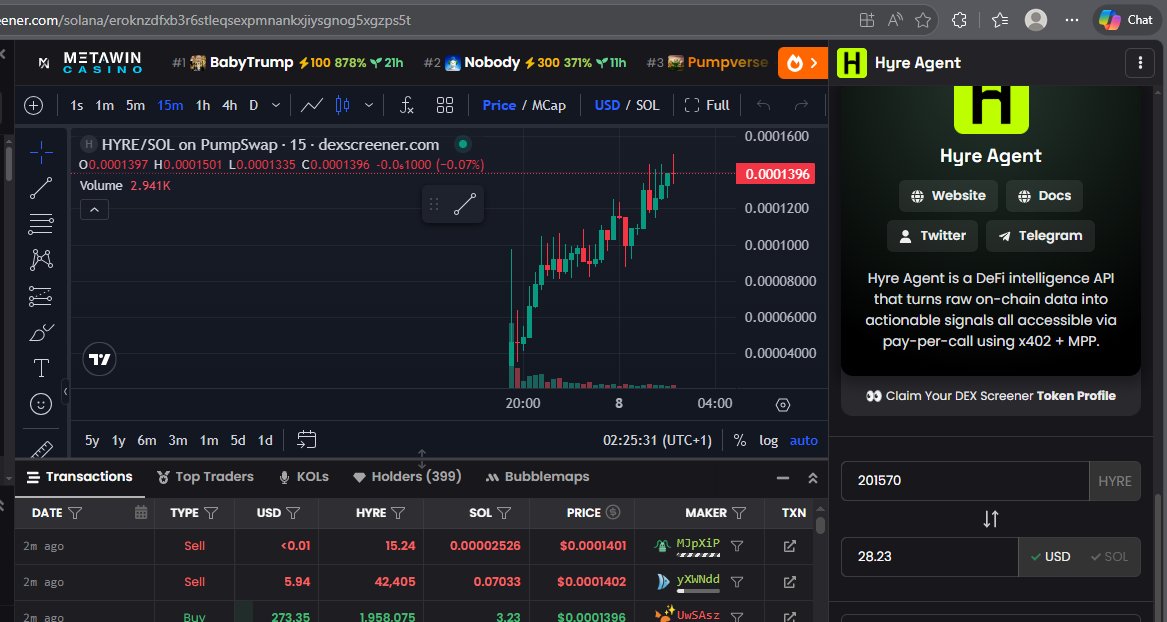Select the trend line drawing tool
The width and height of the screenshot is (1167, 622).
(41, 188)
